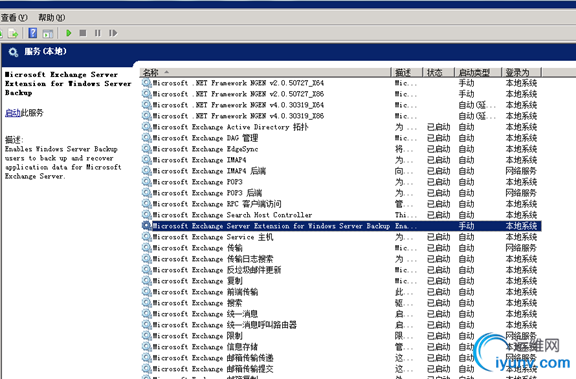Viewport: 576px width, 379px height.
Task: Select Microsoft Exchange 传输 service name
Action: pos(197,248)
